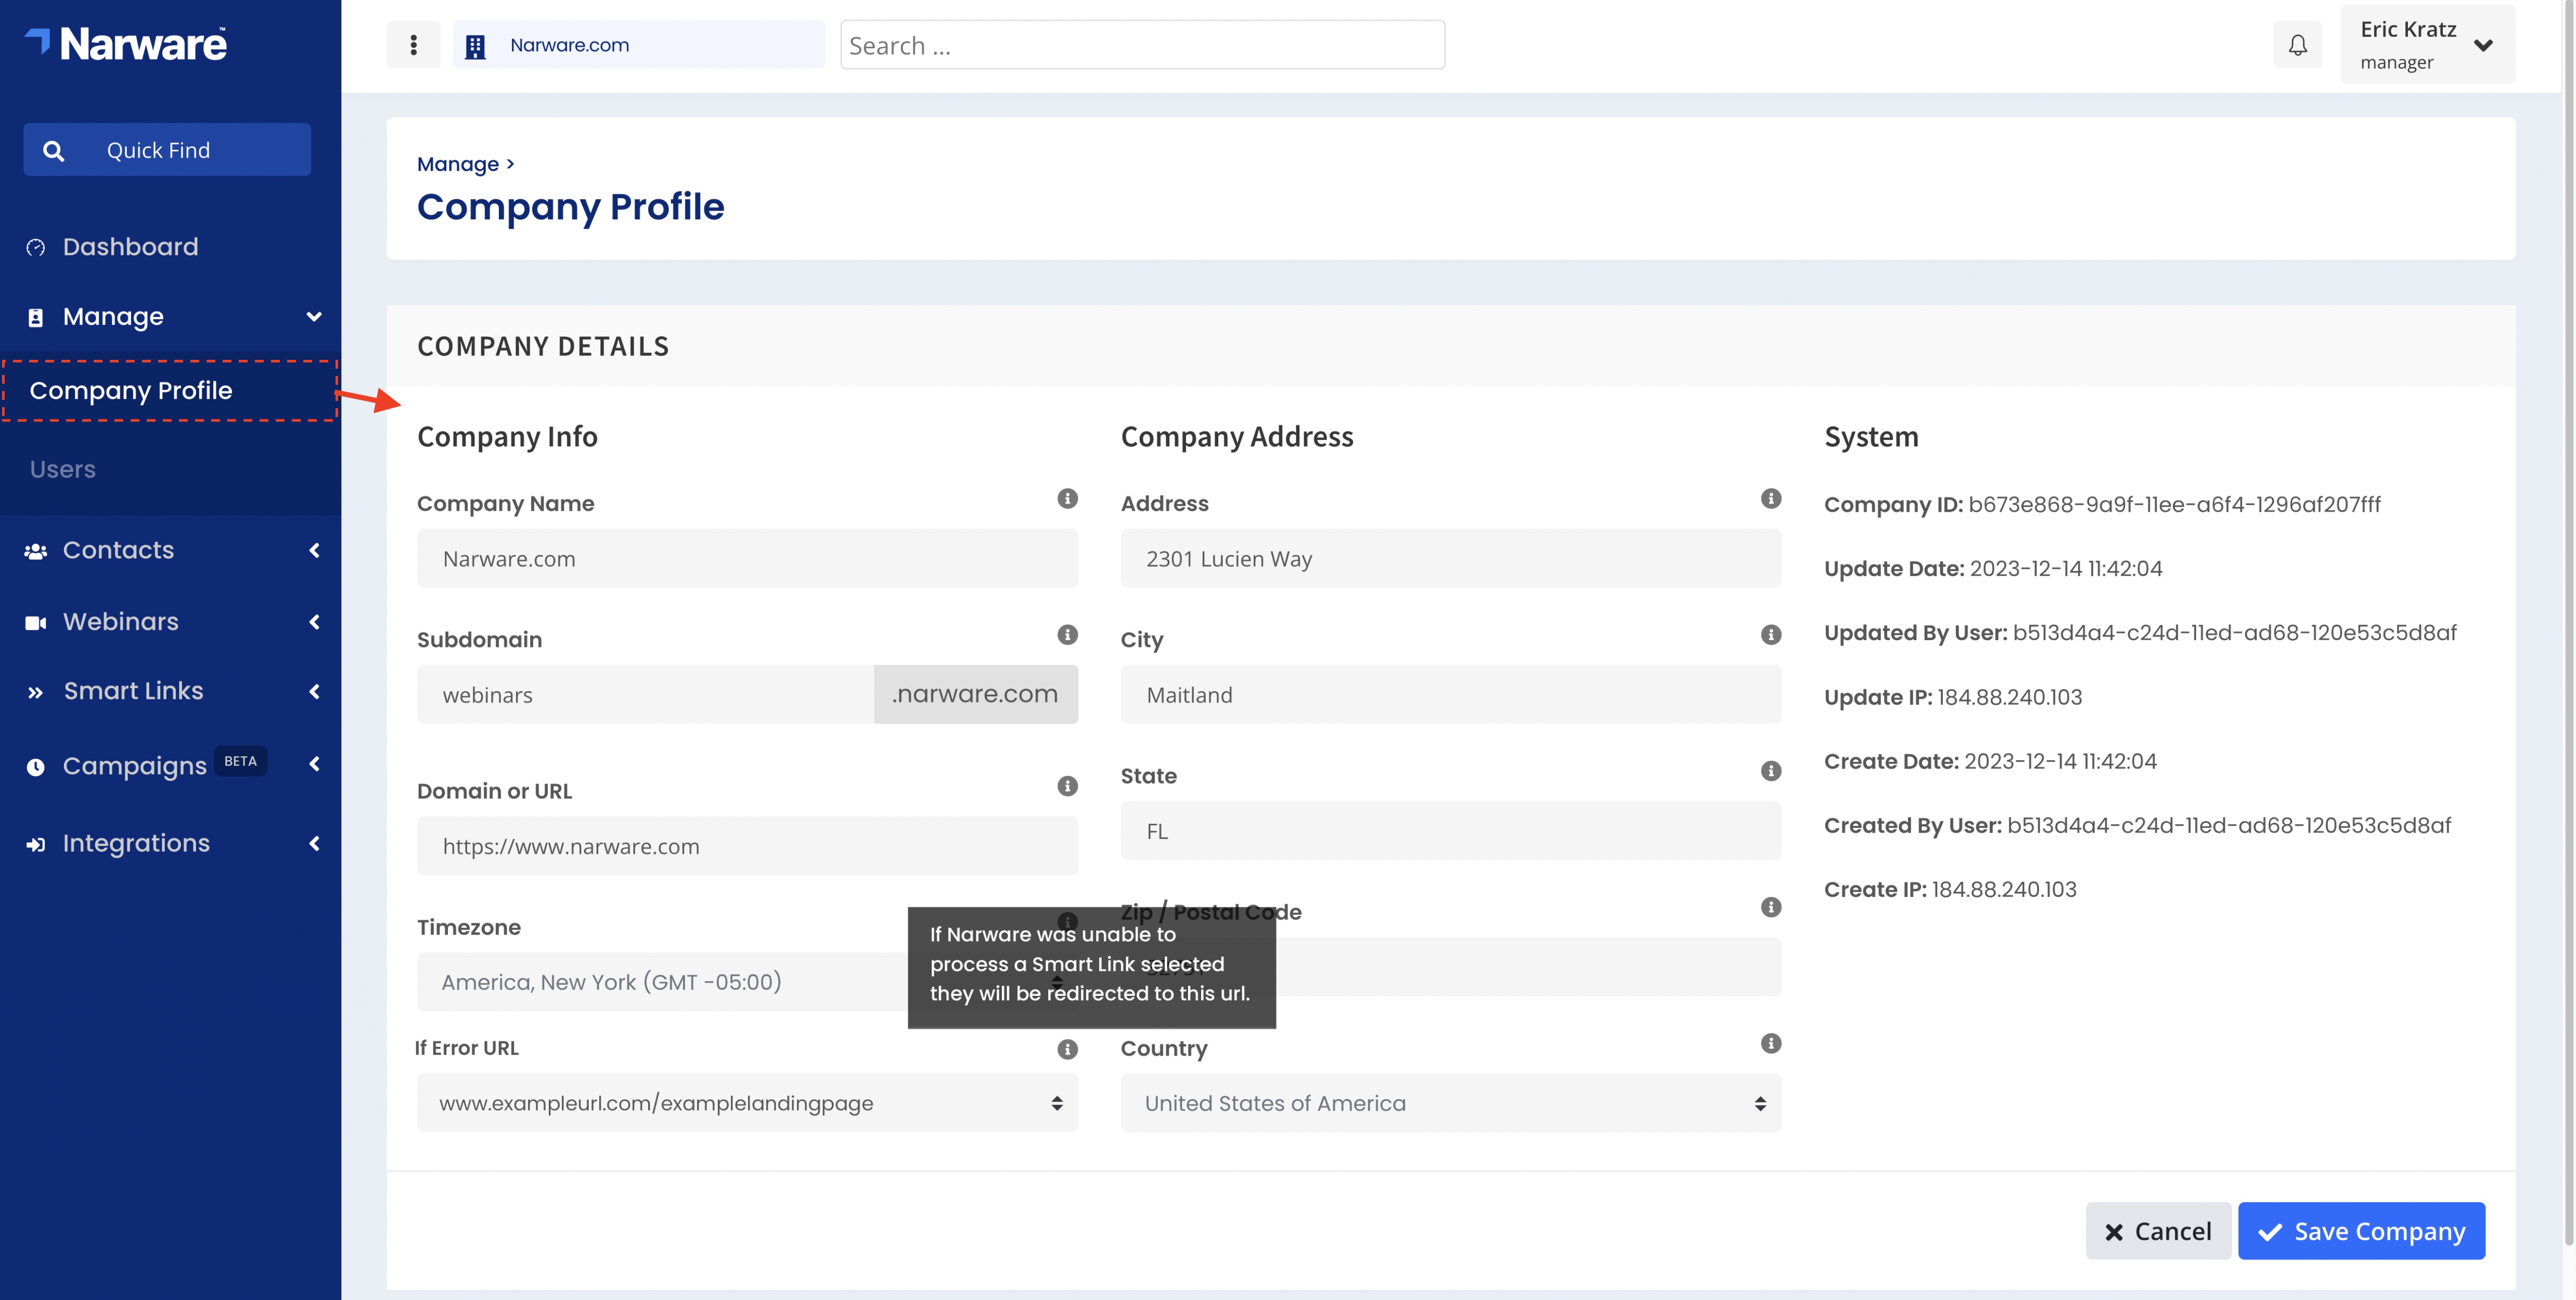Expand the Webinars submenu chevron
The height and width of the screenshot is (1300, 2576).
314,622
